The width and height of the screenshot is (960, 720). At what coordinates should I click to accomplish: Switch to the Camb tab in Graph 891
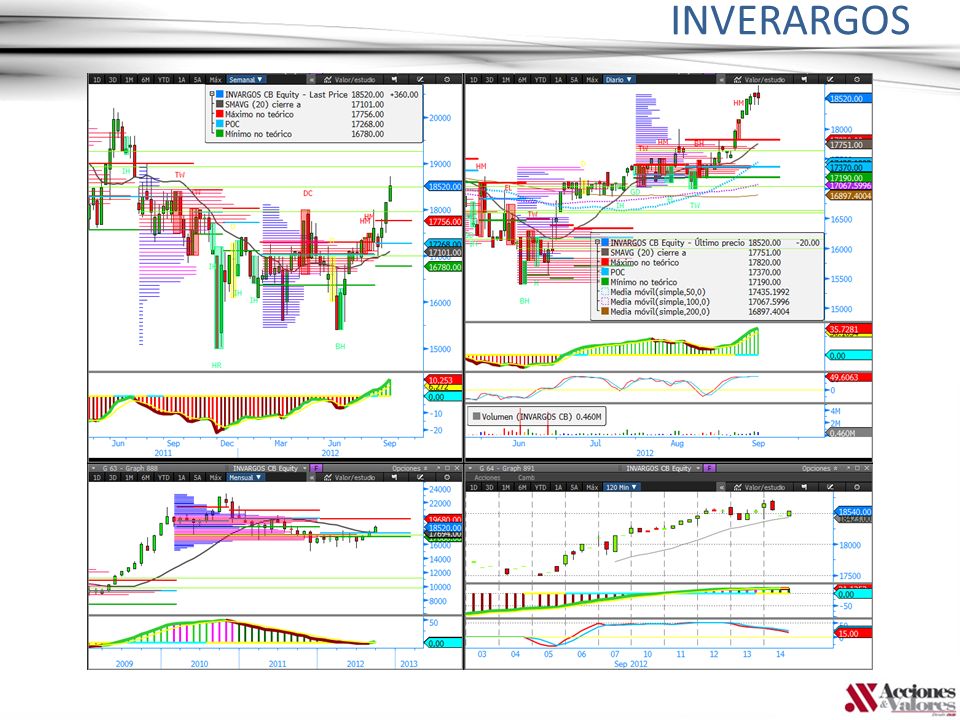(526, 478)
